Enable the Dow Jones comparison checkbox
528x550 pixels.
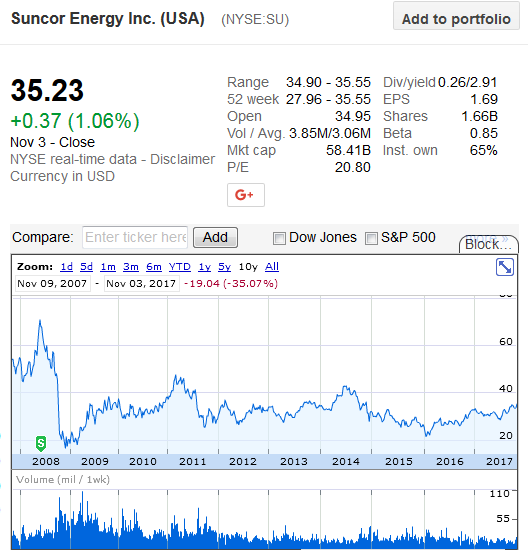click(279, 238)
